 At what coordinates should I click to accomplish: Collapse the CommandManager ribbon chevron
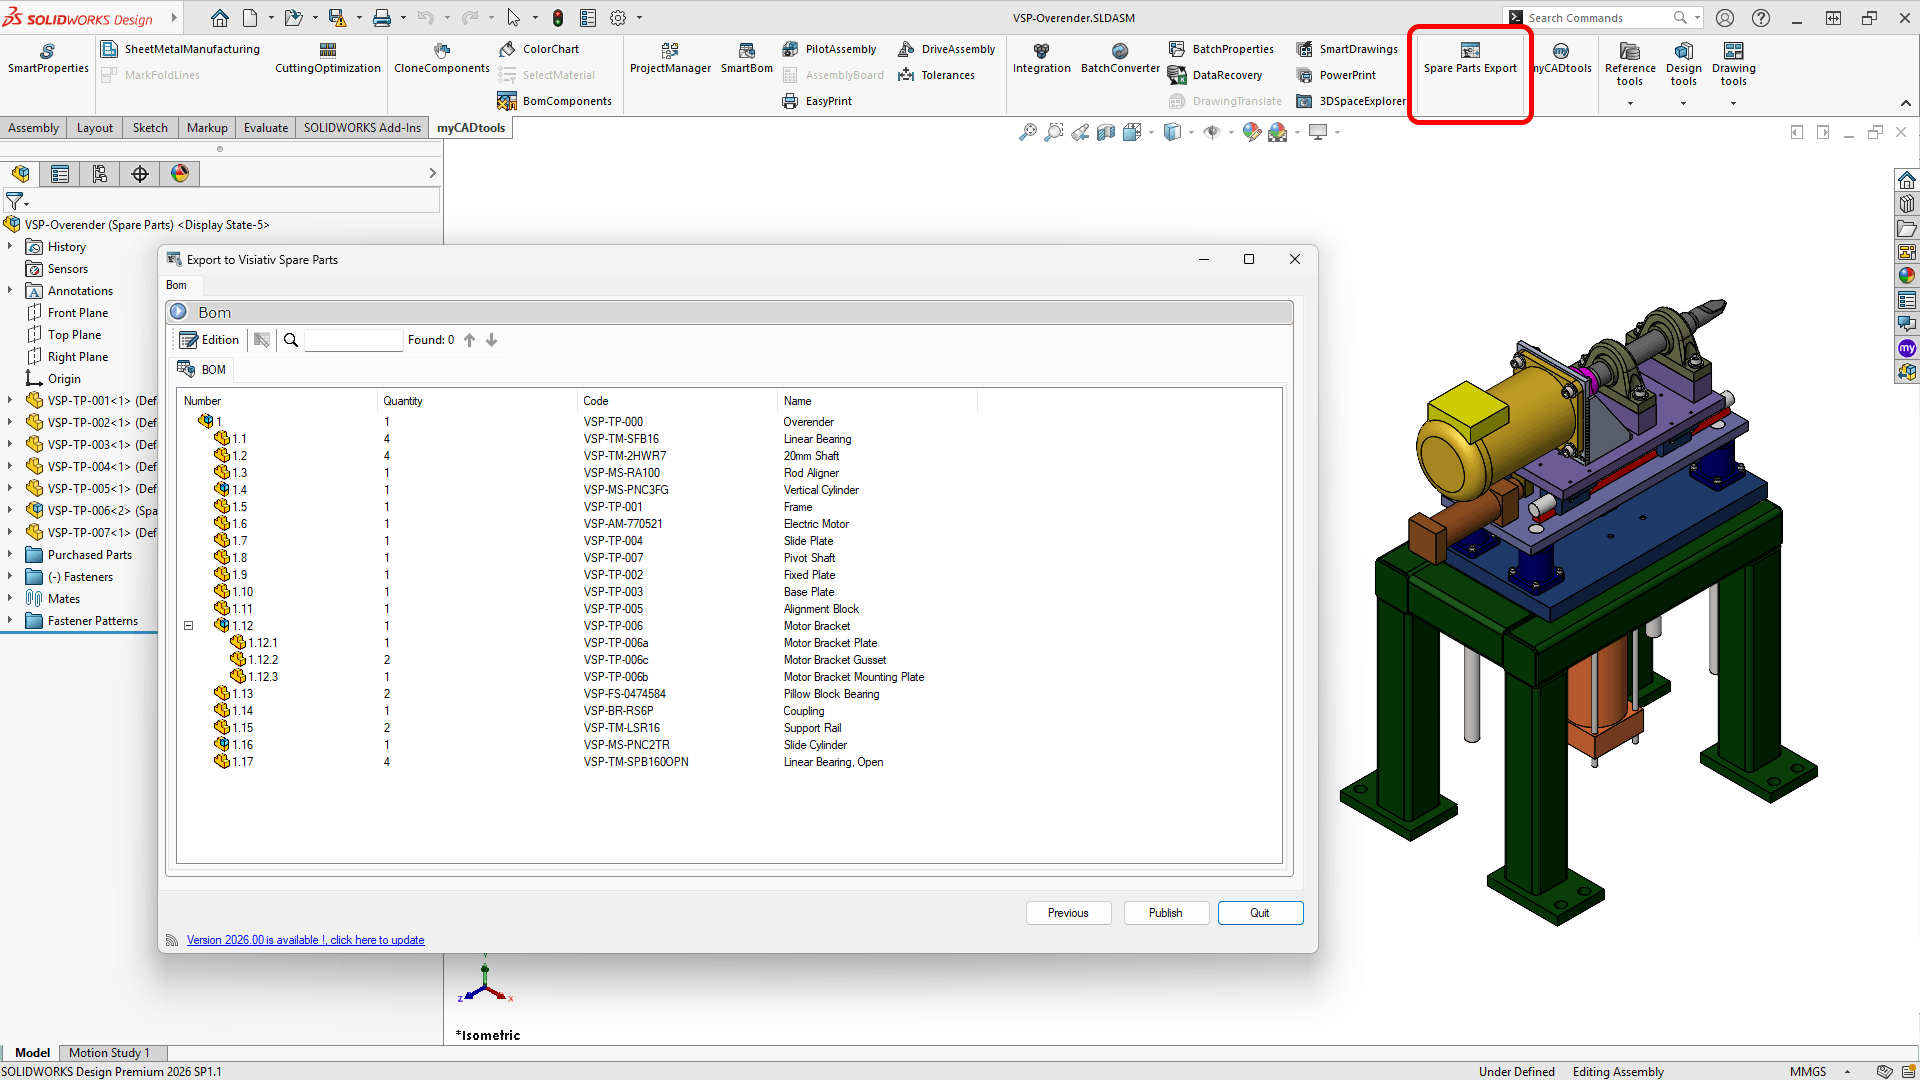[x=1906, y=102]
